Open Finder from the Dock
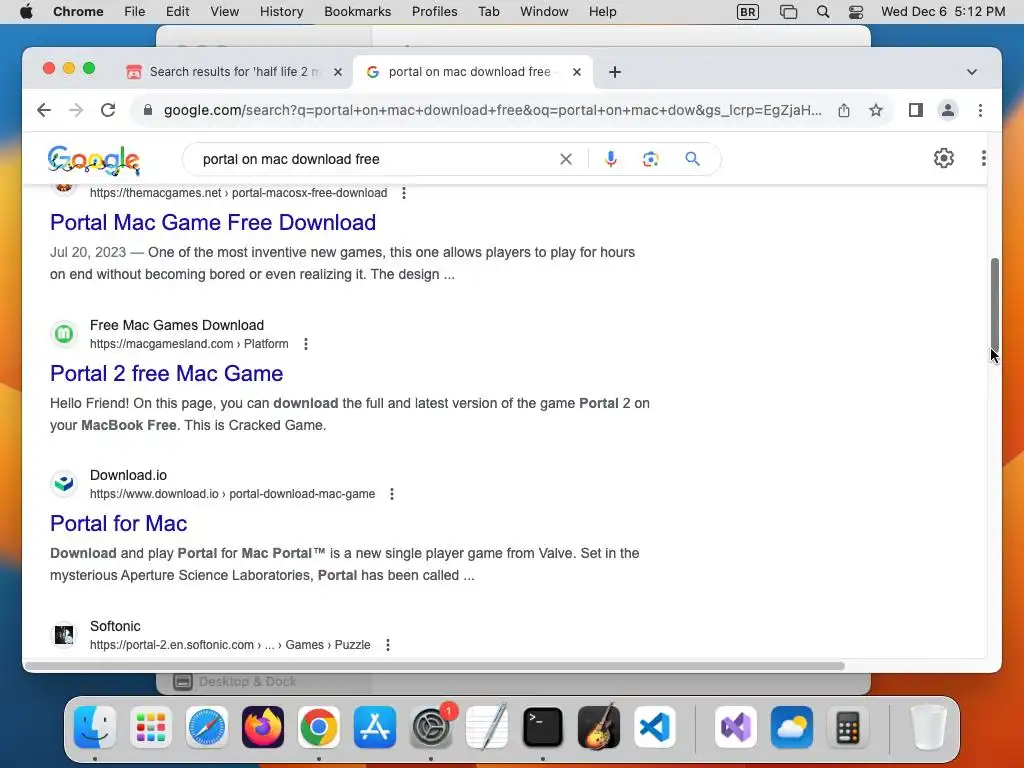Screen dimensions: 1024x768 tap(95, 727)
